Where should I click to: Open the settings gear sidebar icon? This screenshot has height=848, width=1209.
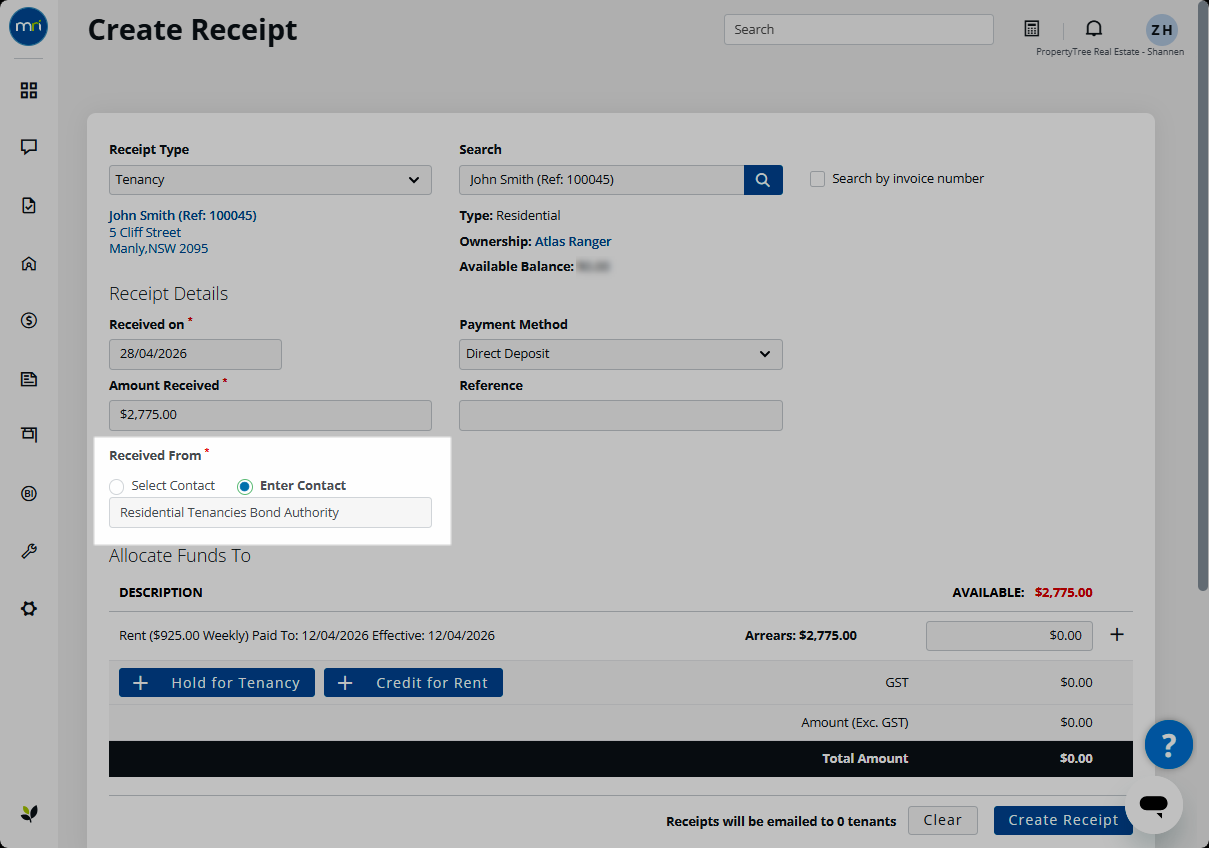29,609
